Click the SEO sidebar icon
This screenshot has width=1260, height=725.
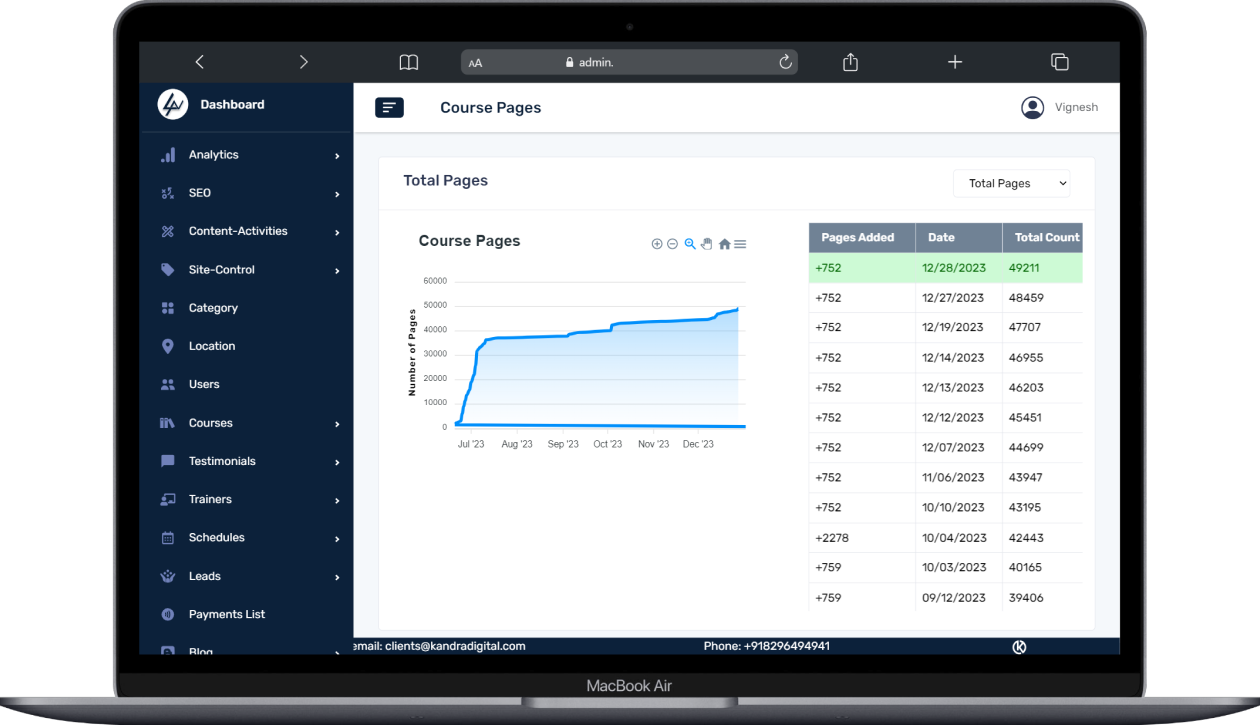tap(168, 193)
